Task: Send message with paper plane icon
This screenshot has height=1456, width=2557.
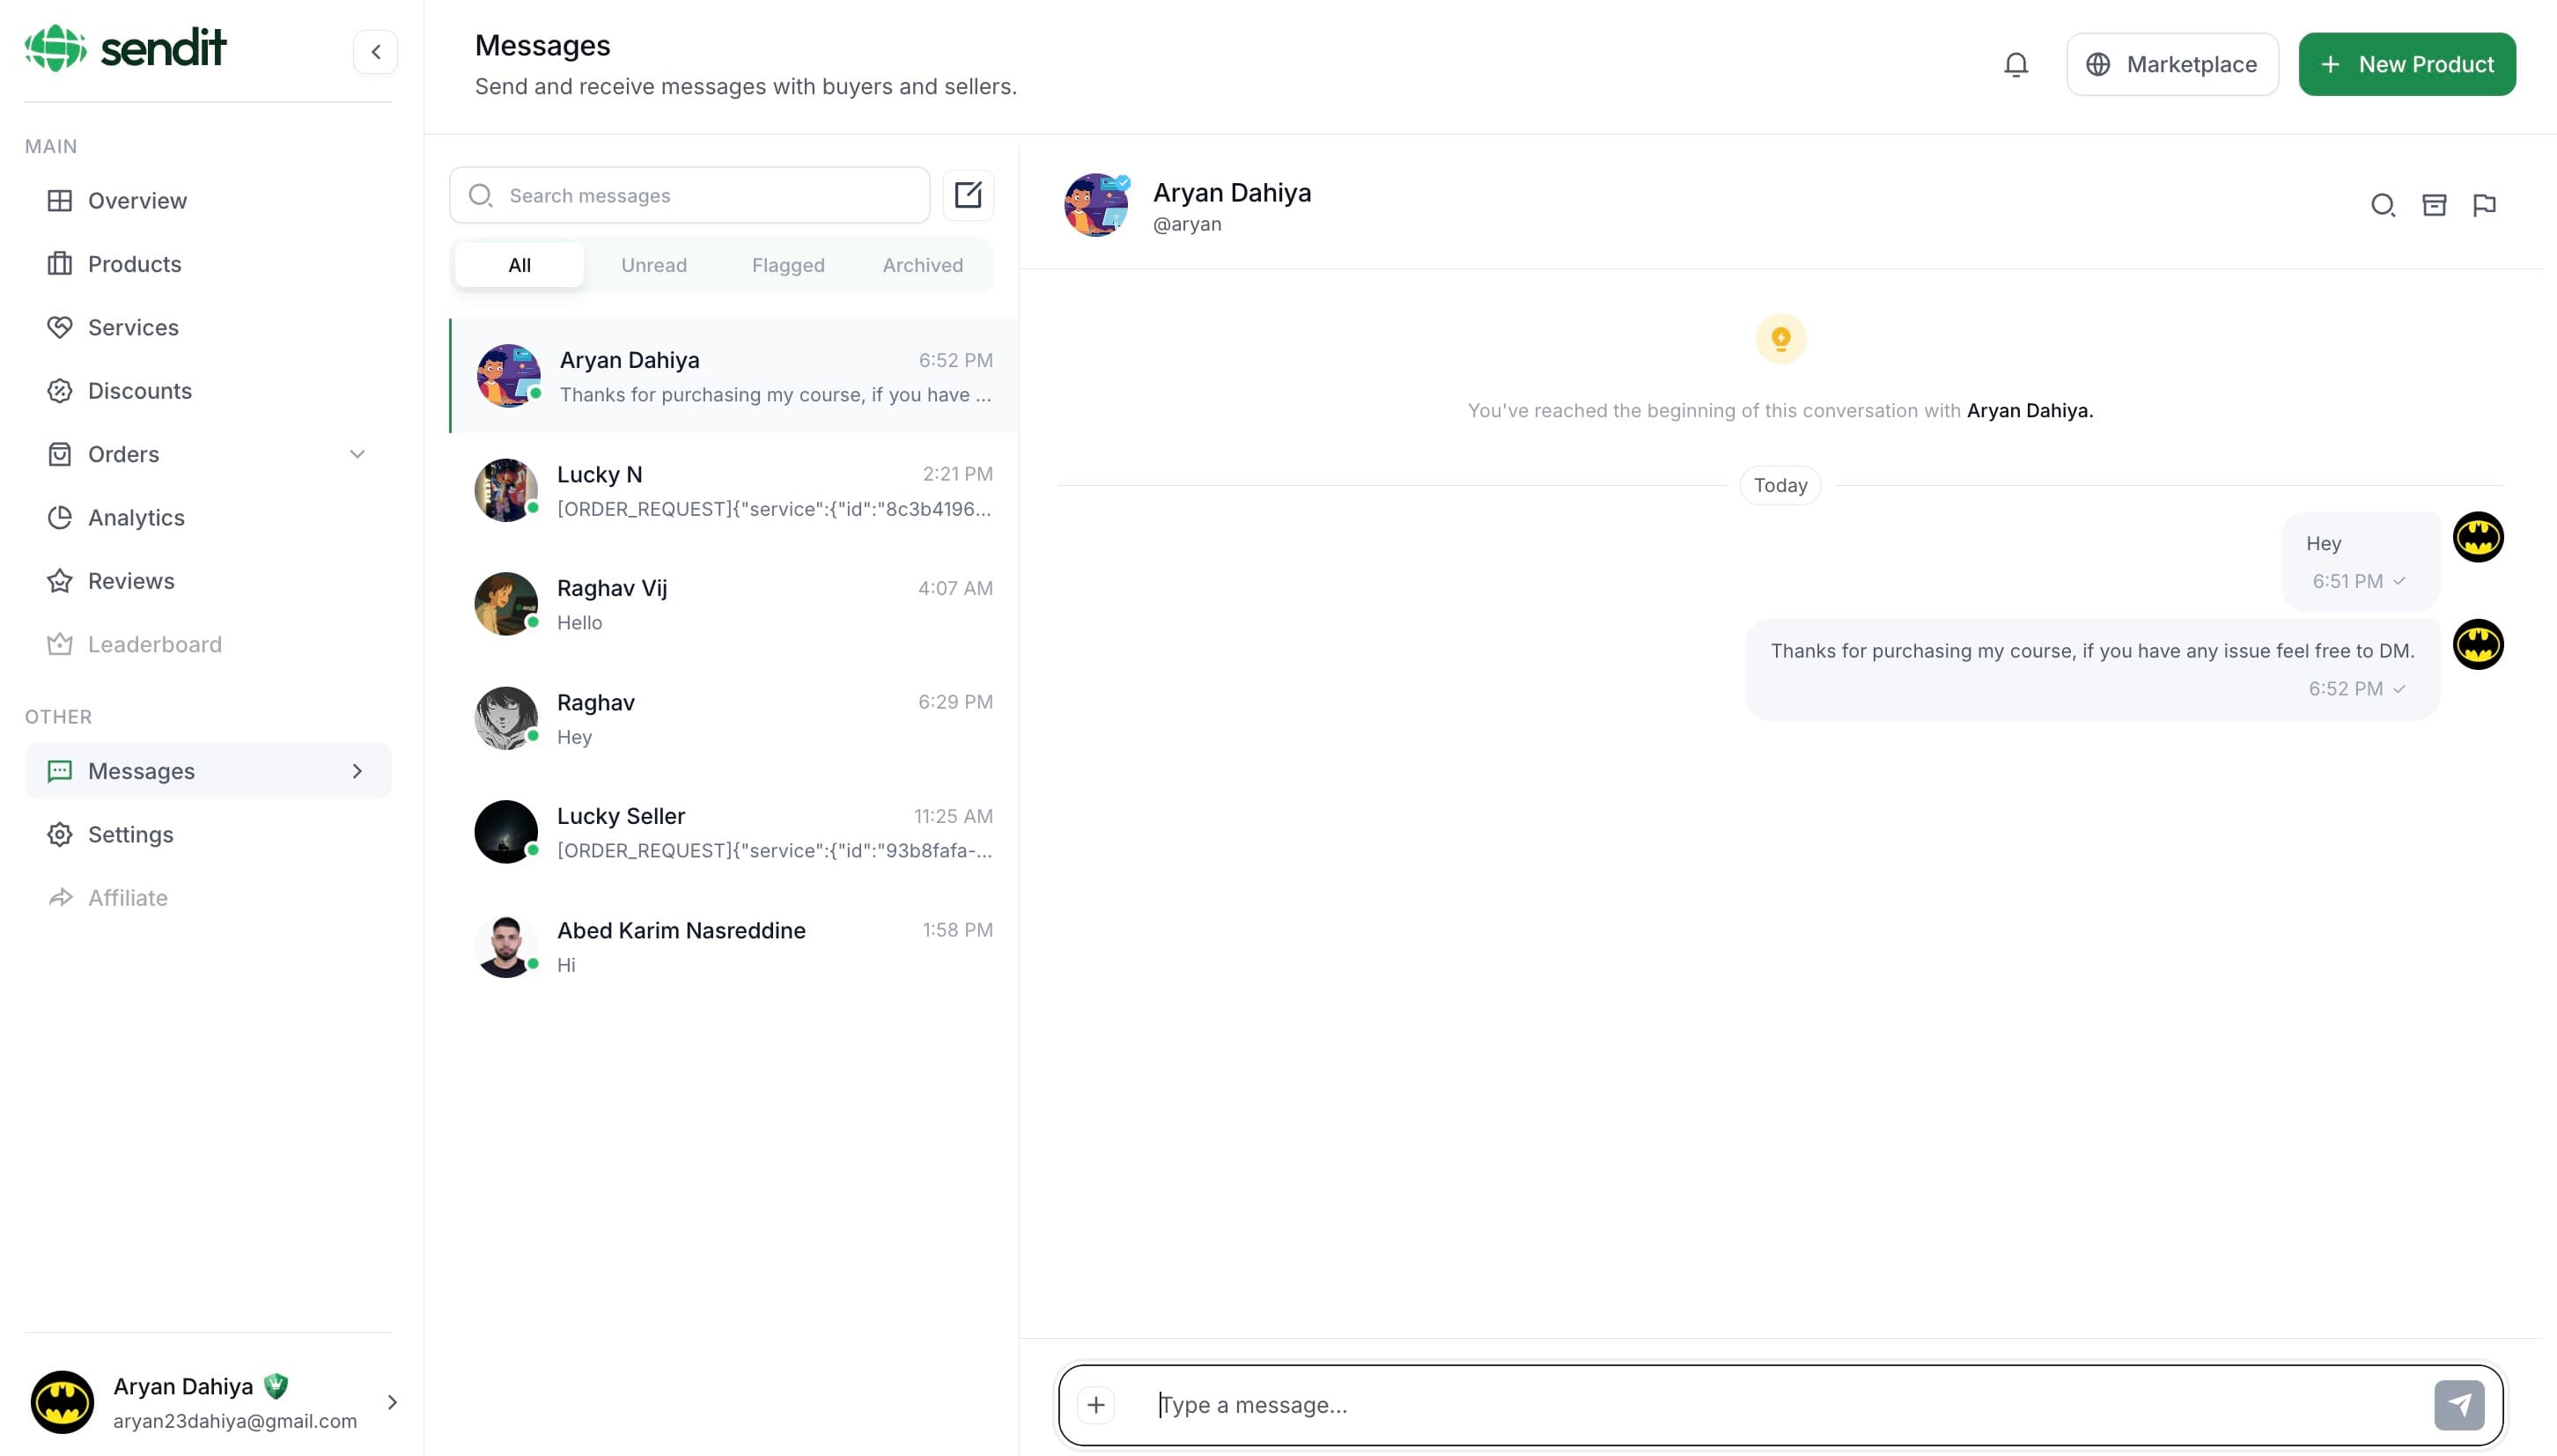Action: point(2459,1404)
